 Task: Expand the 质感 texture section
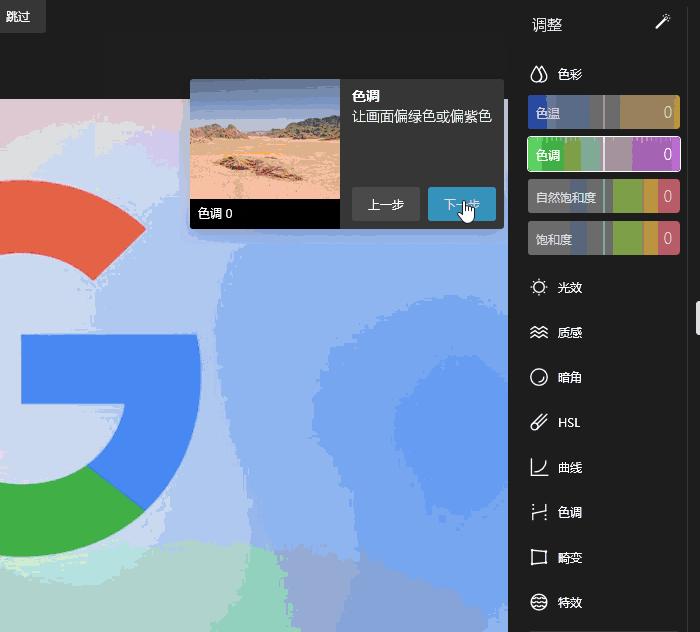click(570, 333)
